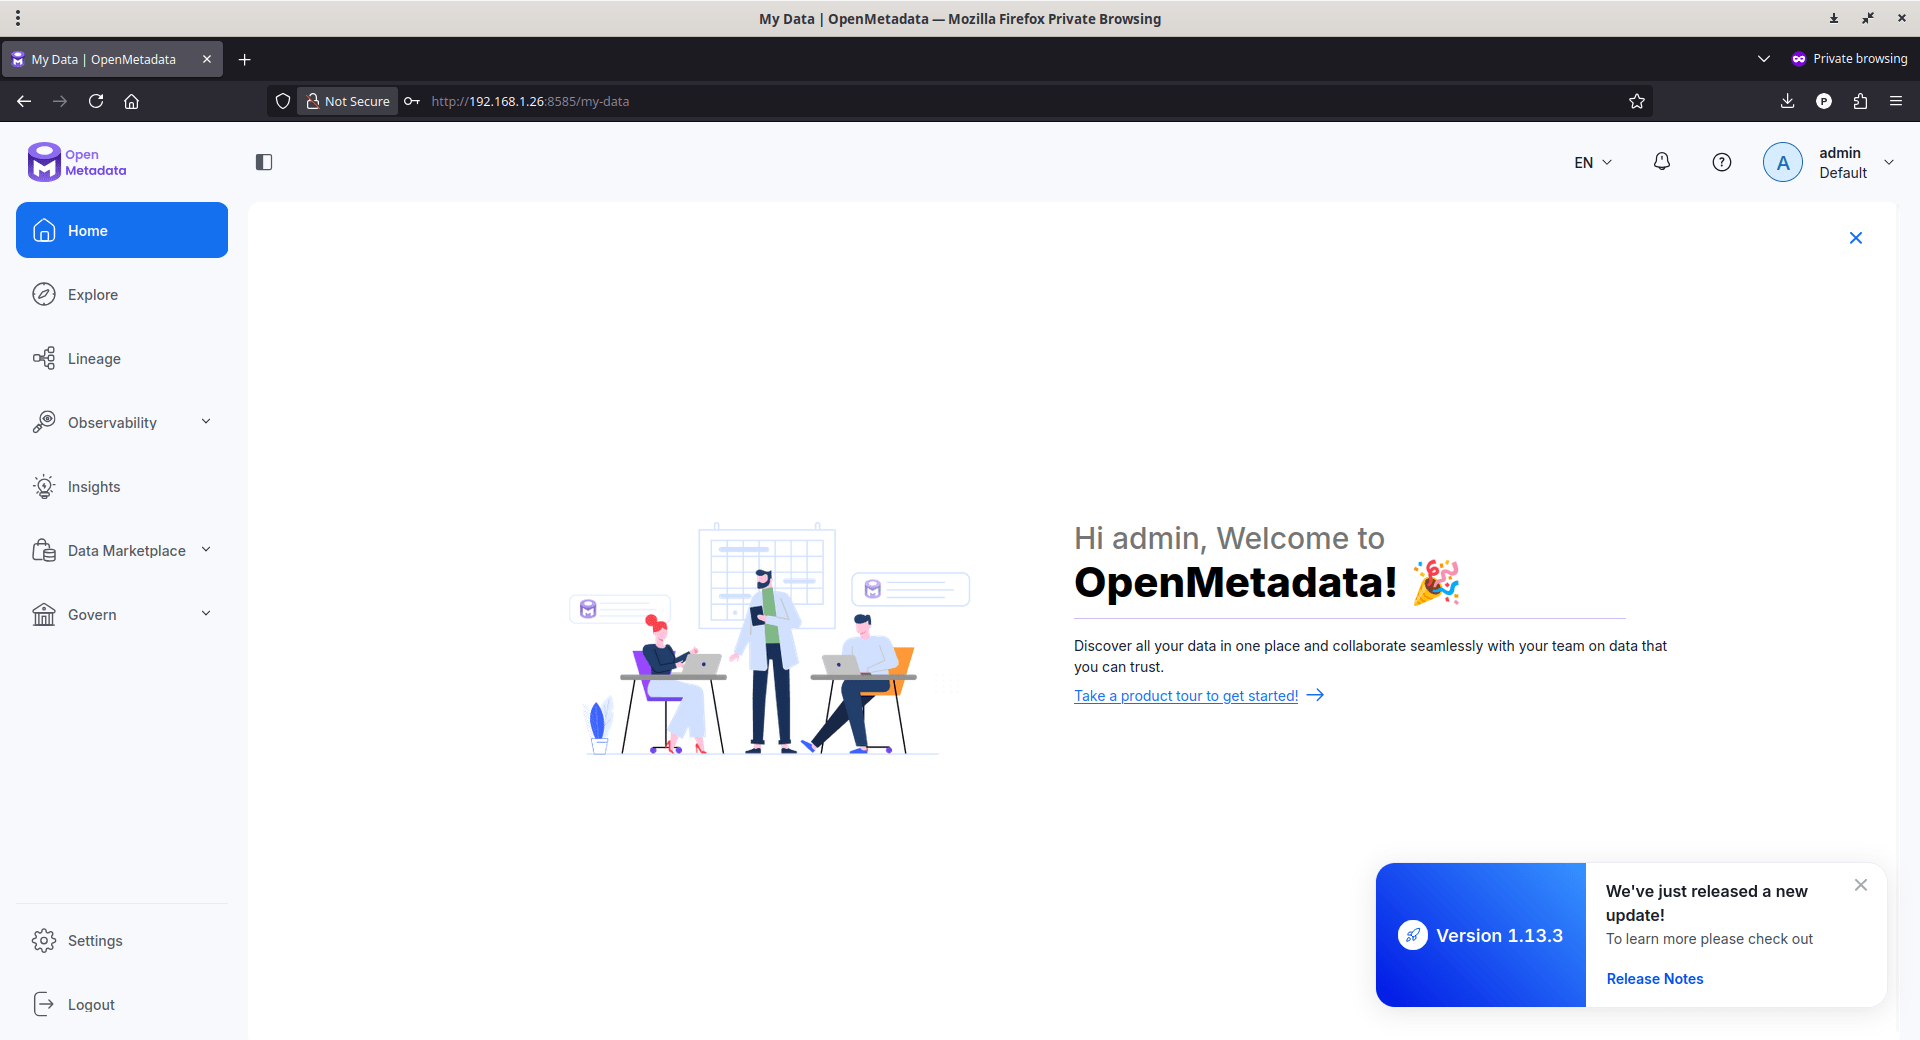Click the Observability icon

(x=44, y=422)
